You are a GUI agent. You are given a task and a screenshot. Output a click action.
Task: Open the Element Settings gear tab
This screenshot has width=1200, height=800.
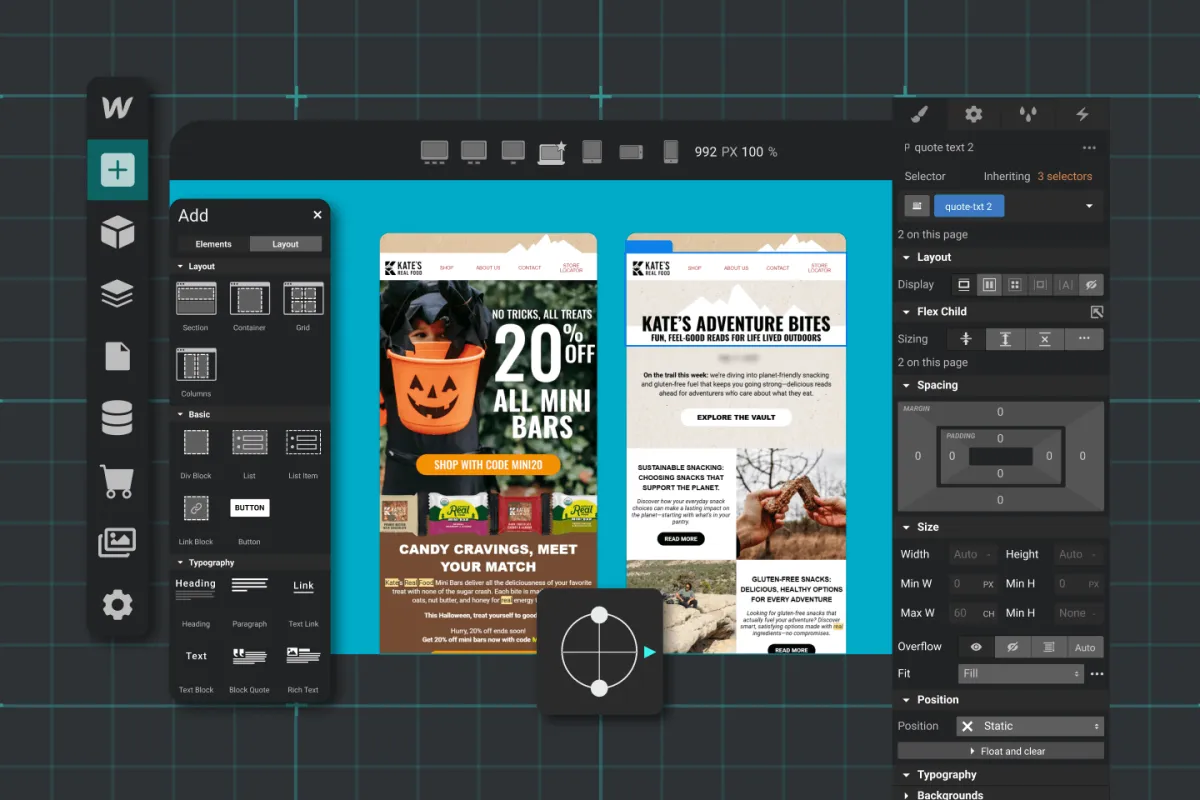point(974,114)
